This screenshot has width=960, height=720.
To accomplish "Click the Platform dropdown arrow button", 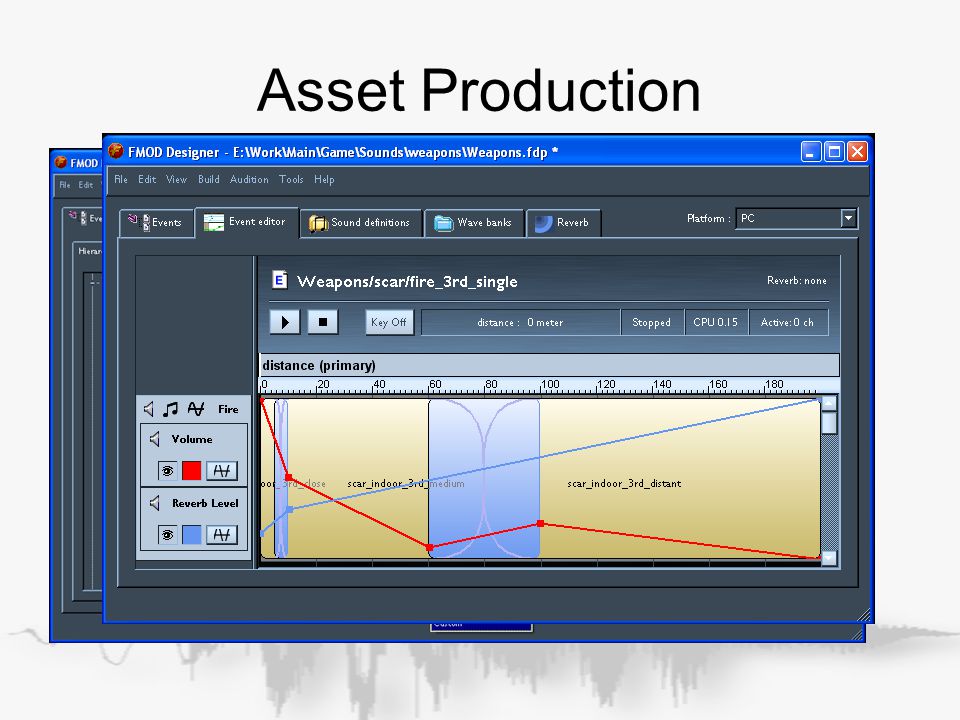I will (x=848, y=219).
